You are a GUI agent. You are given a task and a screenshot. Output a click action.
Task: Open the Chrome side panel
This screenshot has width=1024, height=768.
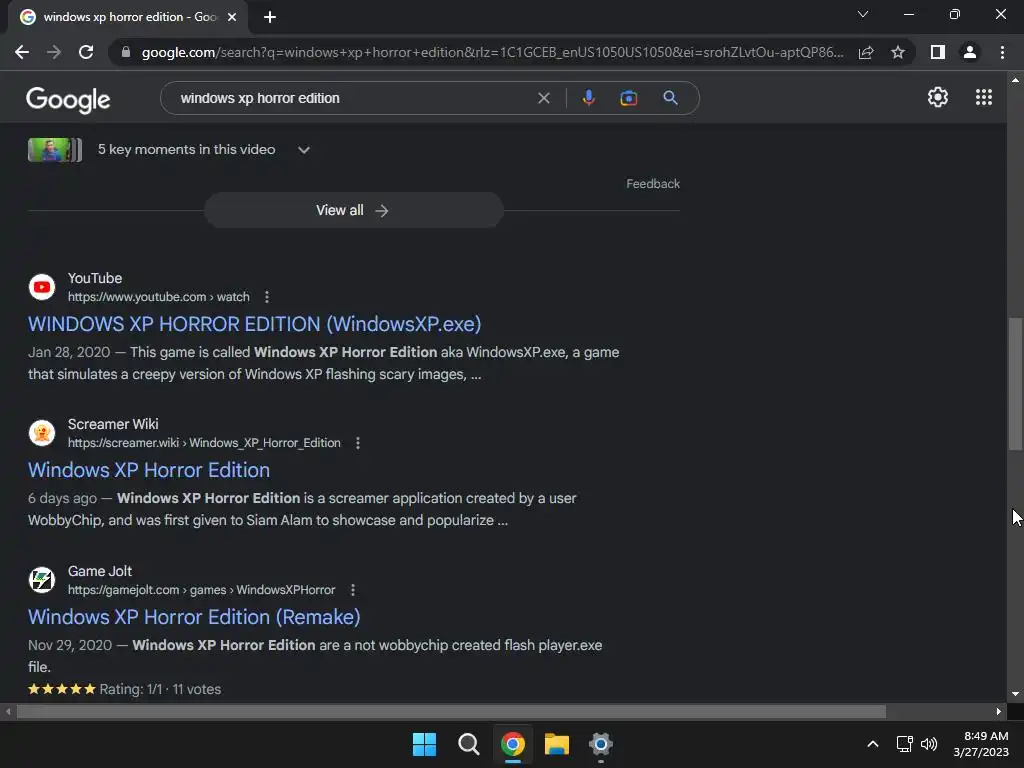(x=938, y=52)
